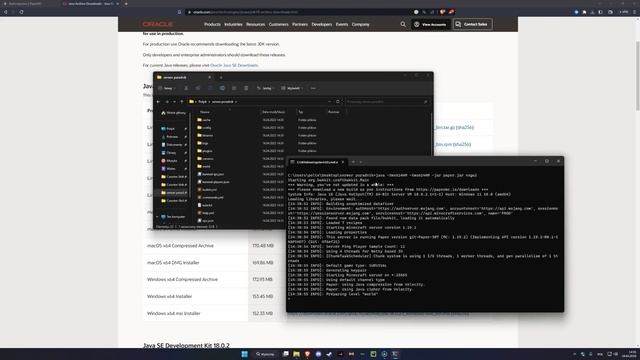The width and height of the screenshot is (640, 360).
Task: Open the Company menu on Oracle site
Action: click(361, 24)
